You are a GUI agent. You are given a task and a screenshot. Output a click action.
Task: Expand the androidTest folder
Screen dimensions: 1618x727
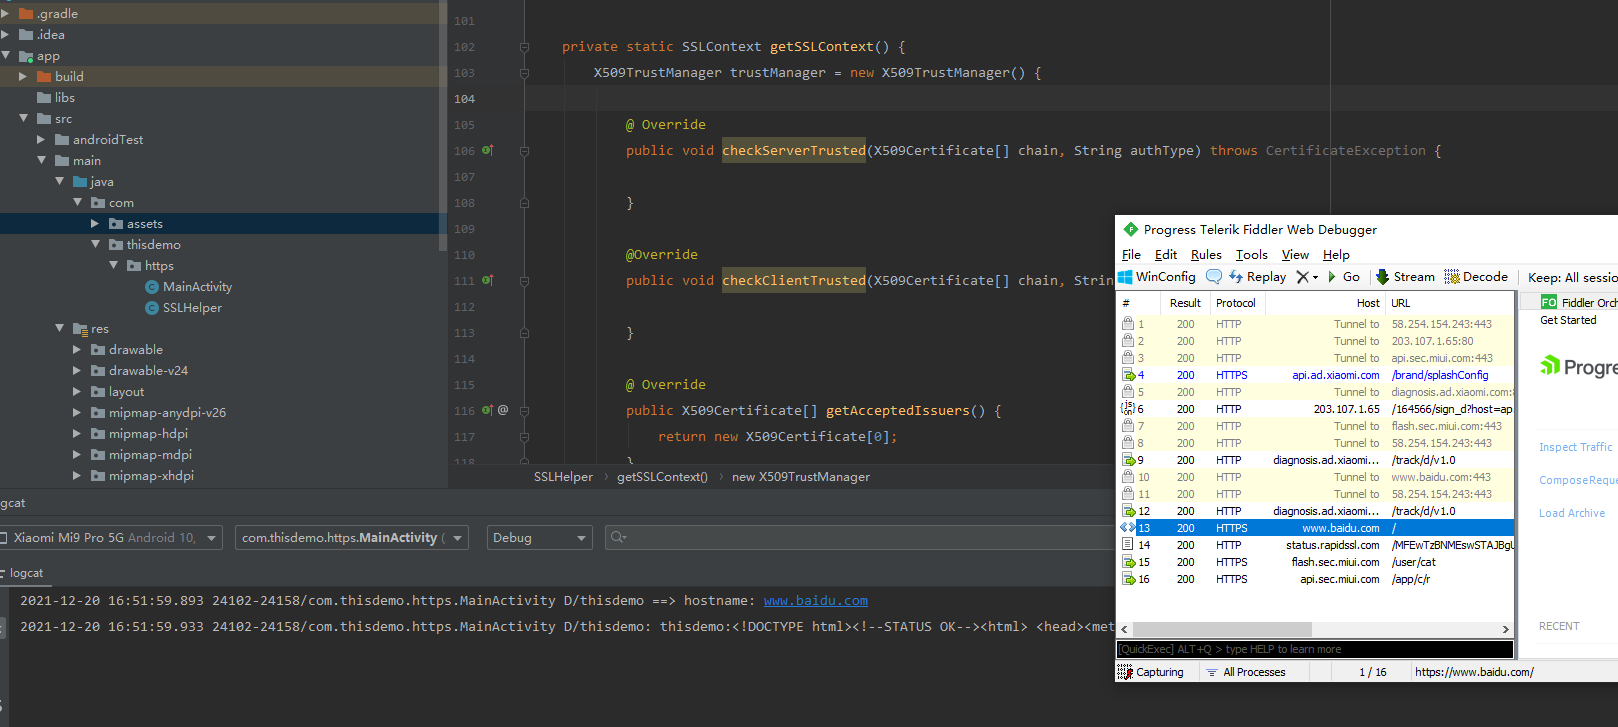(41, 139)
